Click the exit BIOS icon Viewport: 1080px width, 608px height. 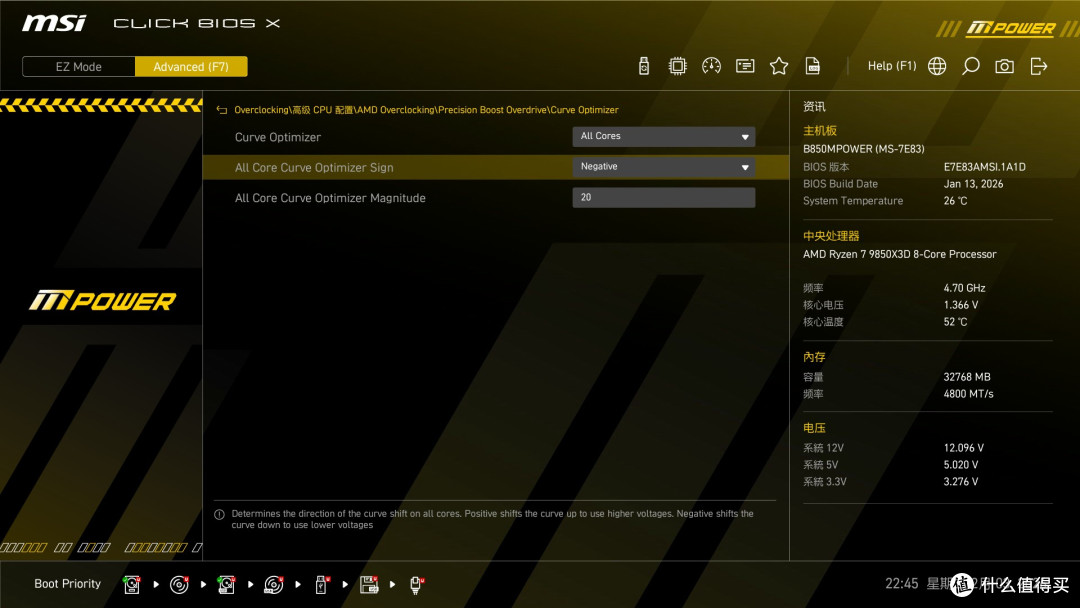[x=1038, y=66]
